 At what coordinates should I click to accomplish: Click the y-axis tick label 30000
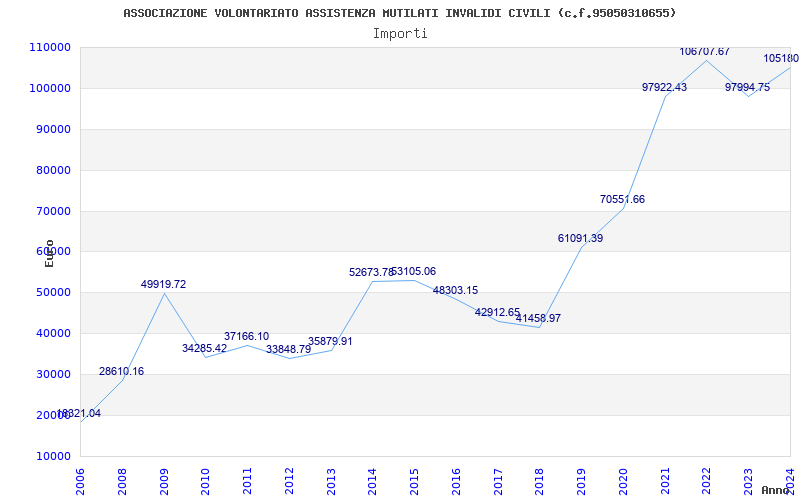(56, 374)
